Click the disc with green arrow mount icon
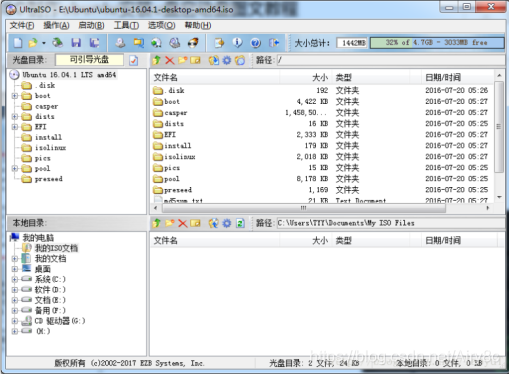This screenshot has width=509, height=375. click(156, 43)
